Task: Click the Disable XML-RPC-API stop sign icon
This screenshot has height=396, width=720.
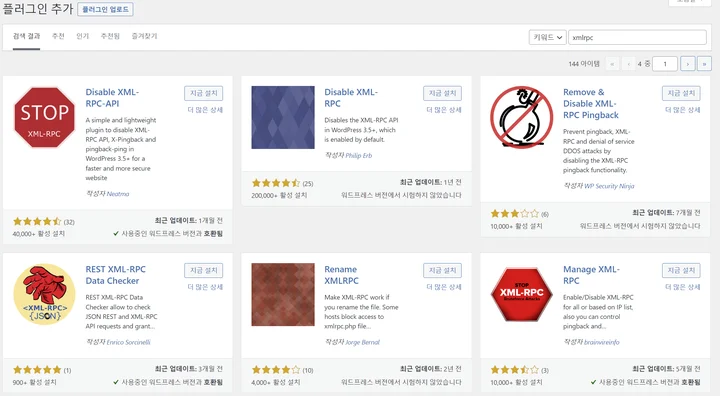Action: coord(44,118)
